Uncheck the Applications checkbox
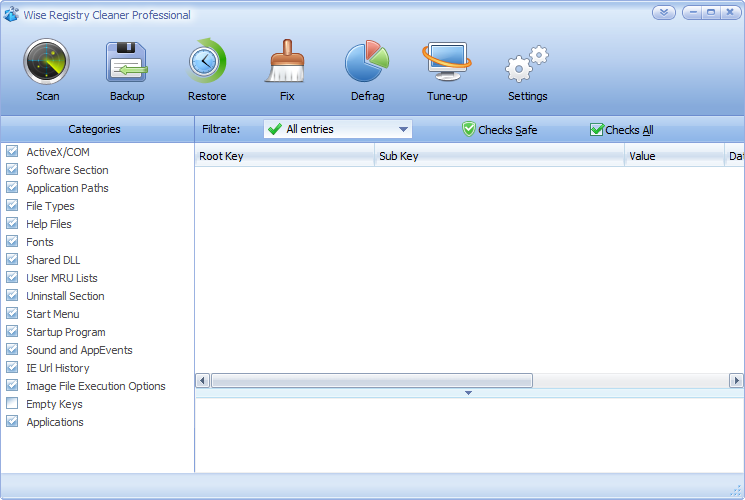This screenshot has width=745, height=500. 12,422
